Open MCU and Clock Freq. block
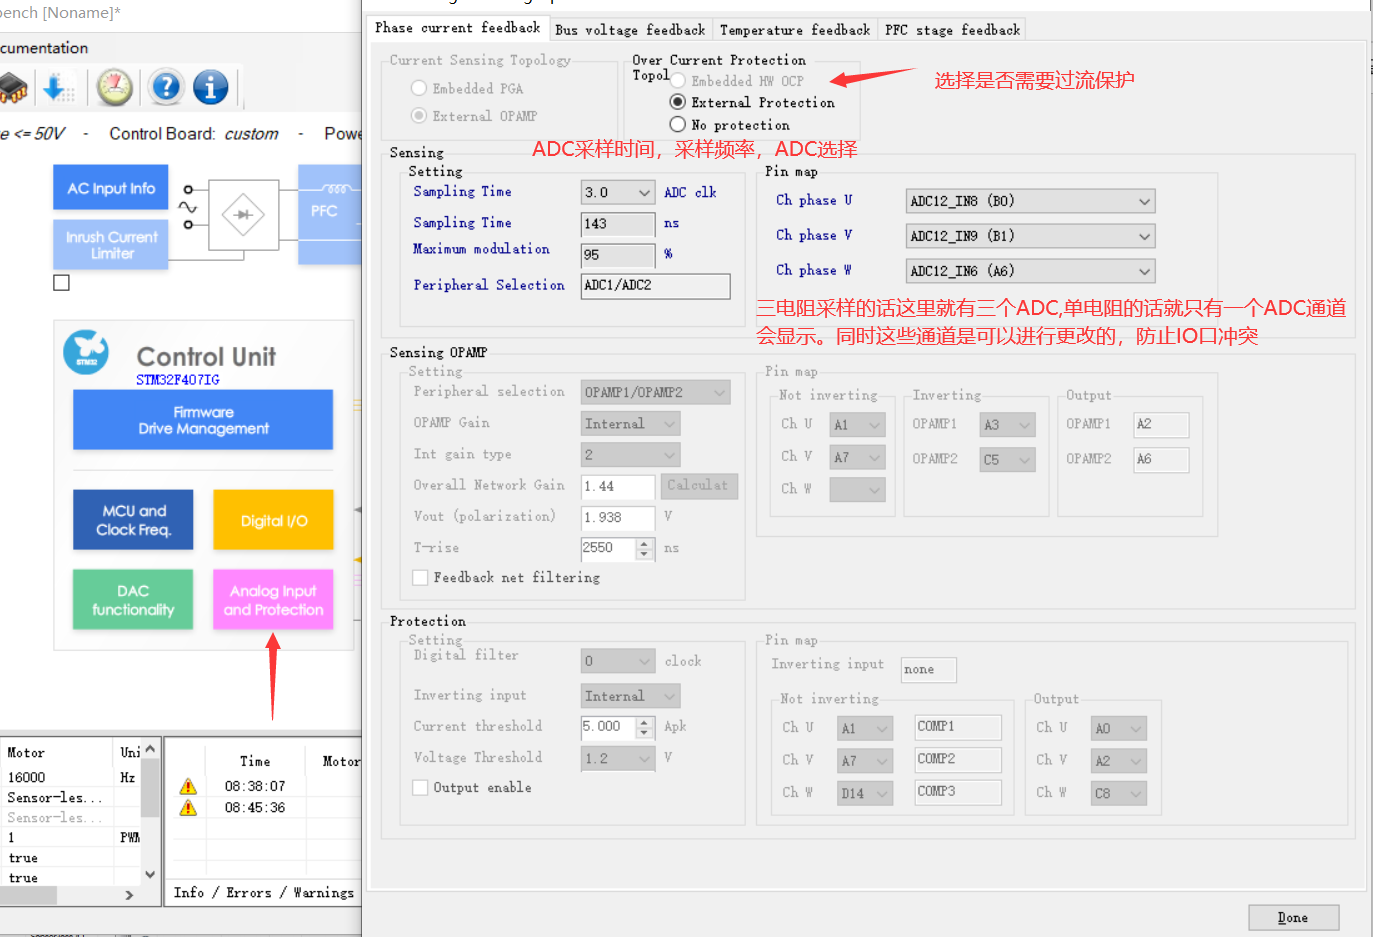 tap(133, 520)
